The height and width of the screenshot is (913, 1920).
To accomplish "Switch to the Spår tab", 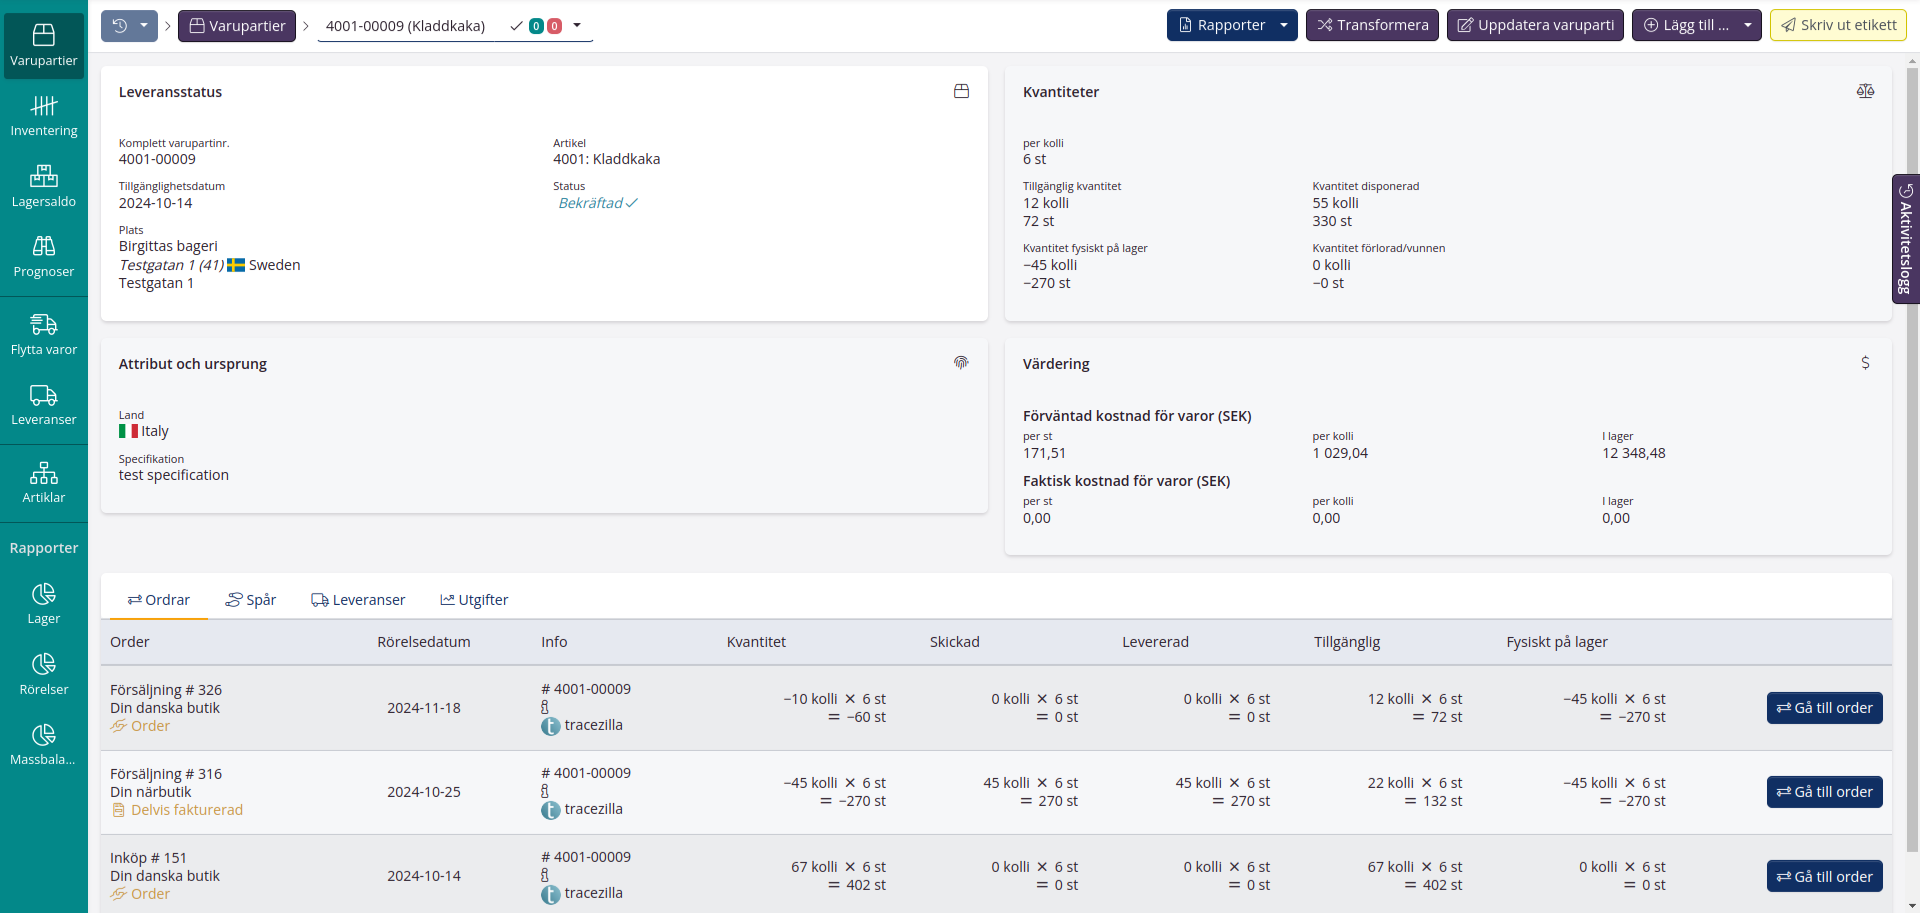I will (x=251, y=600).
